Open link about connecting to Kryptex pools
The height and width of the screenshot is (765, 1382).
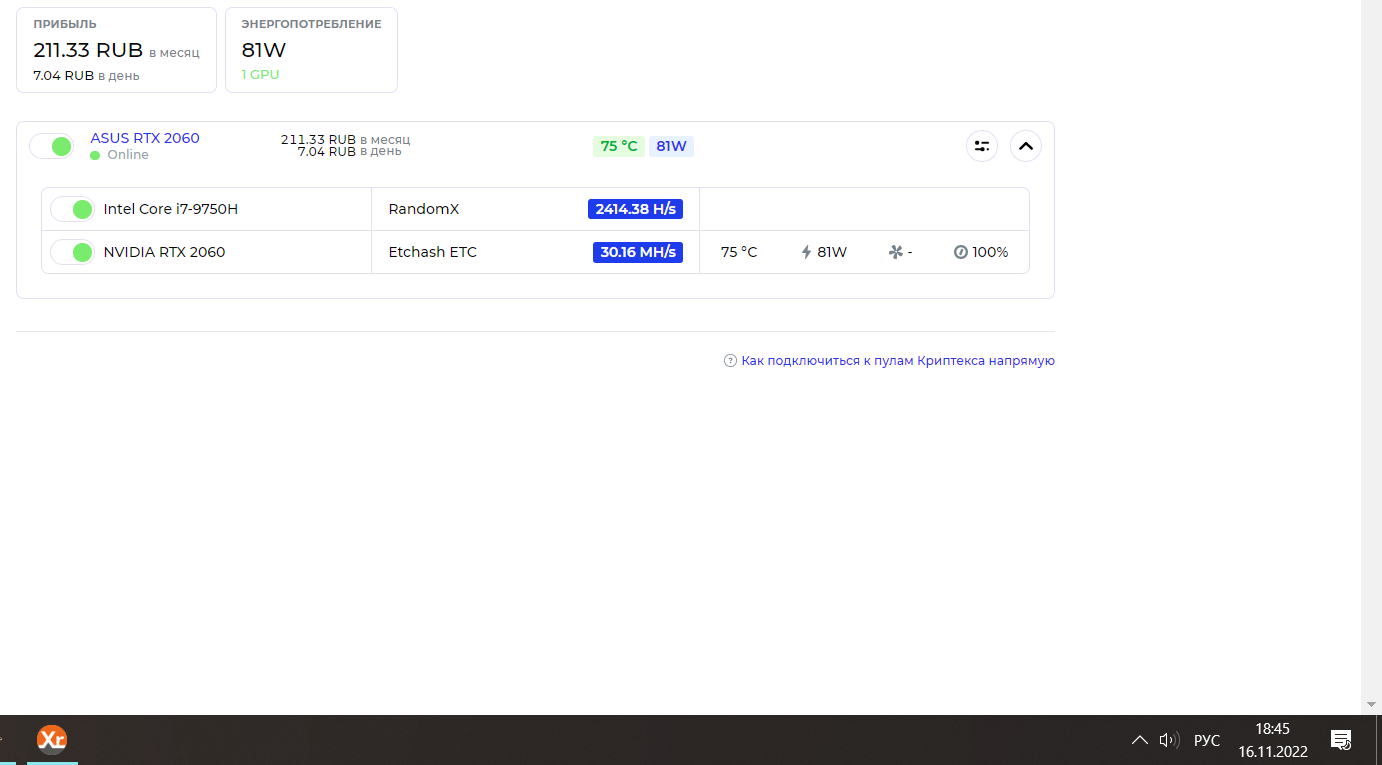tap(897, 361)
